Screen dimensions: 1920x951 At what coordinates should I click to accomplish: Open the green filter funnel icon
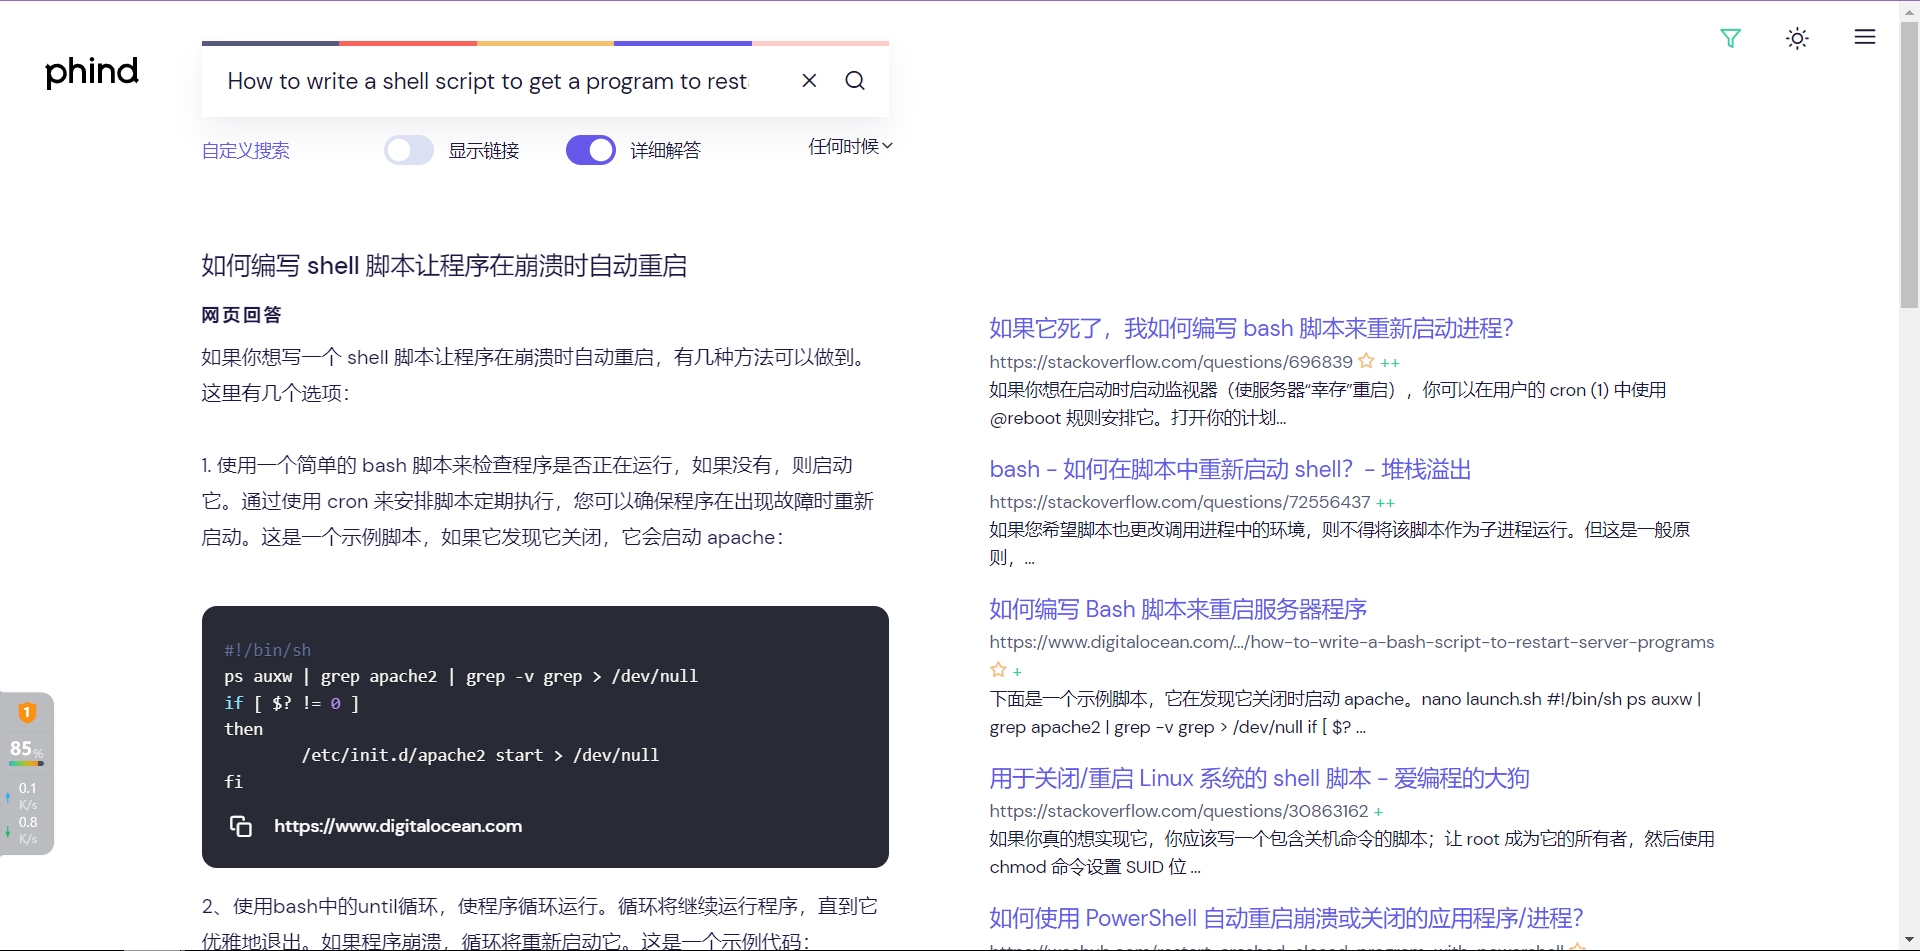1730,38
